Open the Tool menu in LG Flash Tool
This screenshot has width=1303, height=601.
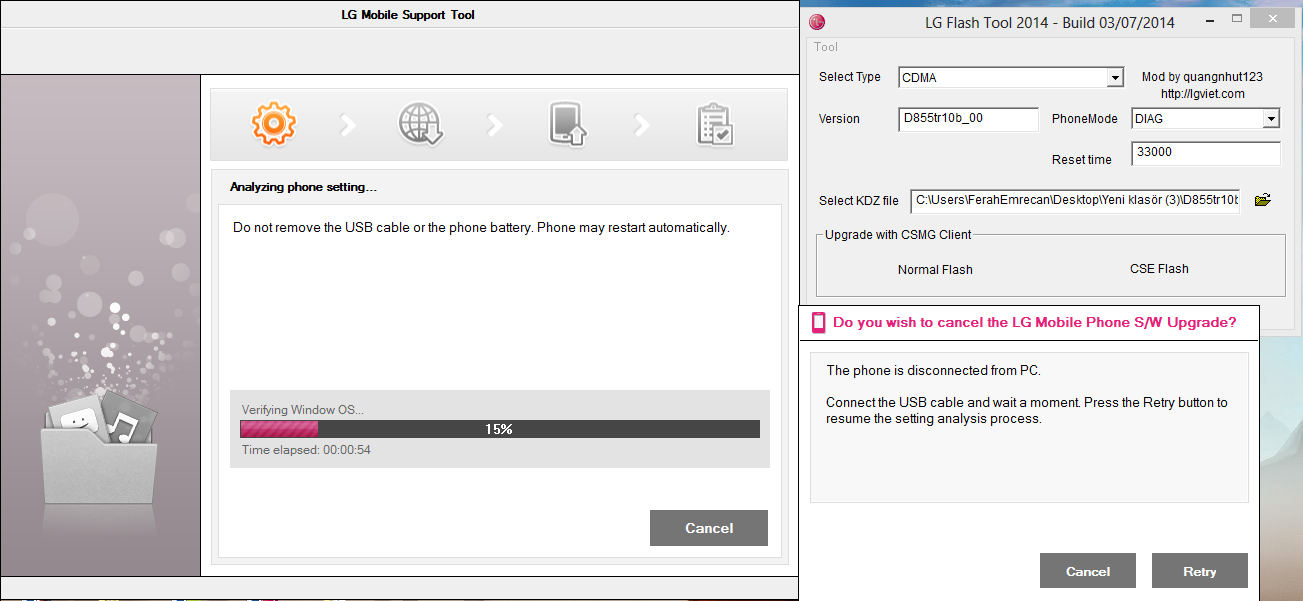[826, 47]
